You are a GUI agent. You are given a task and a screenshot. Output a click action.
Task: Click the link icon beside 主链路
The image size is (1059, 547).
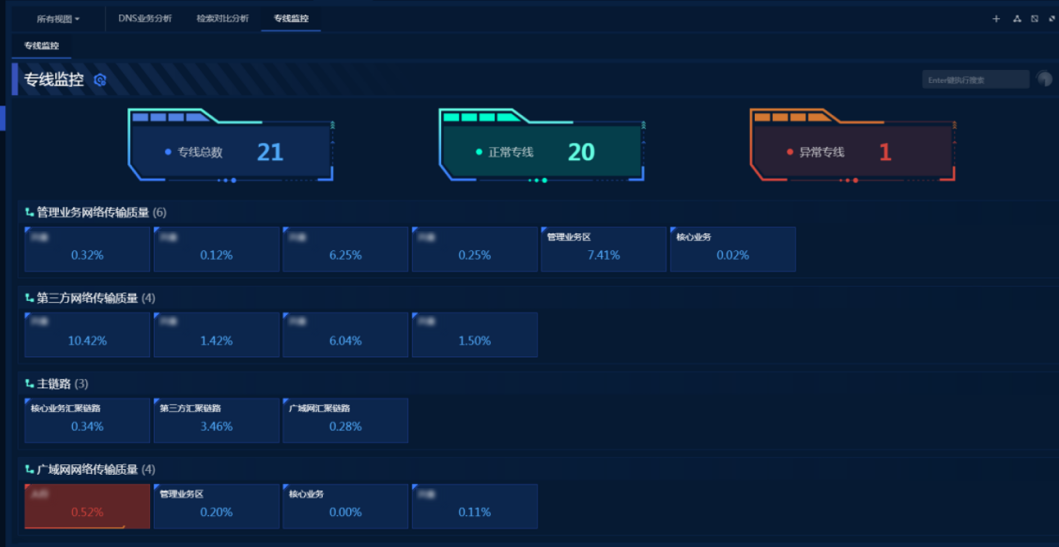pyautogui.click(x=29, y=384)
